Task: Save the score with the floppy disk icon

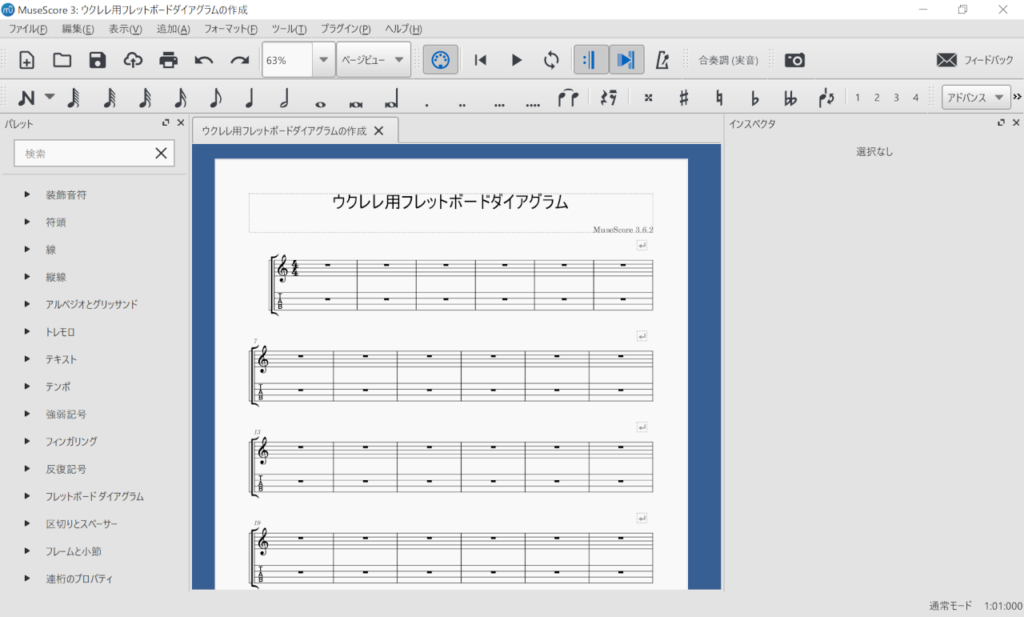Action: pyautogui.click(x=97, y=60)
